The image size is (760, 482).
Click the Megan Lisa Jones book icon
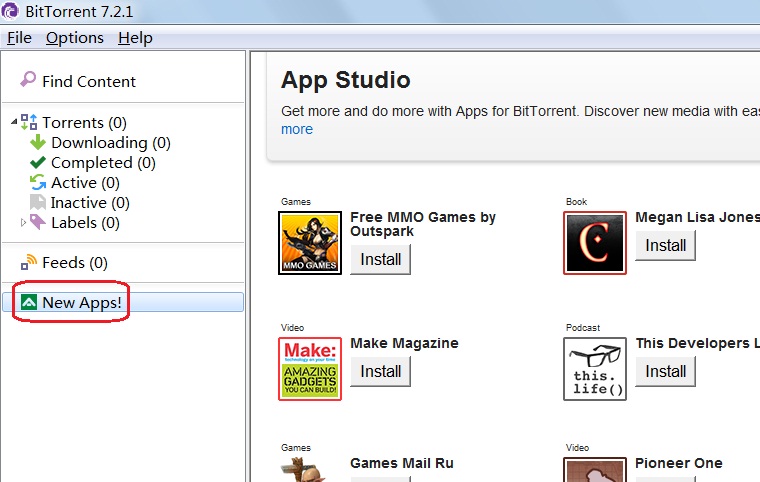click(x=595, y=242)
